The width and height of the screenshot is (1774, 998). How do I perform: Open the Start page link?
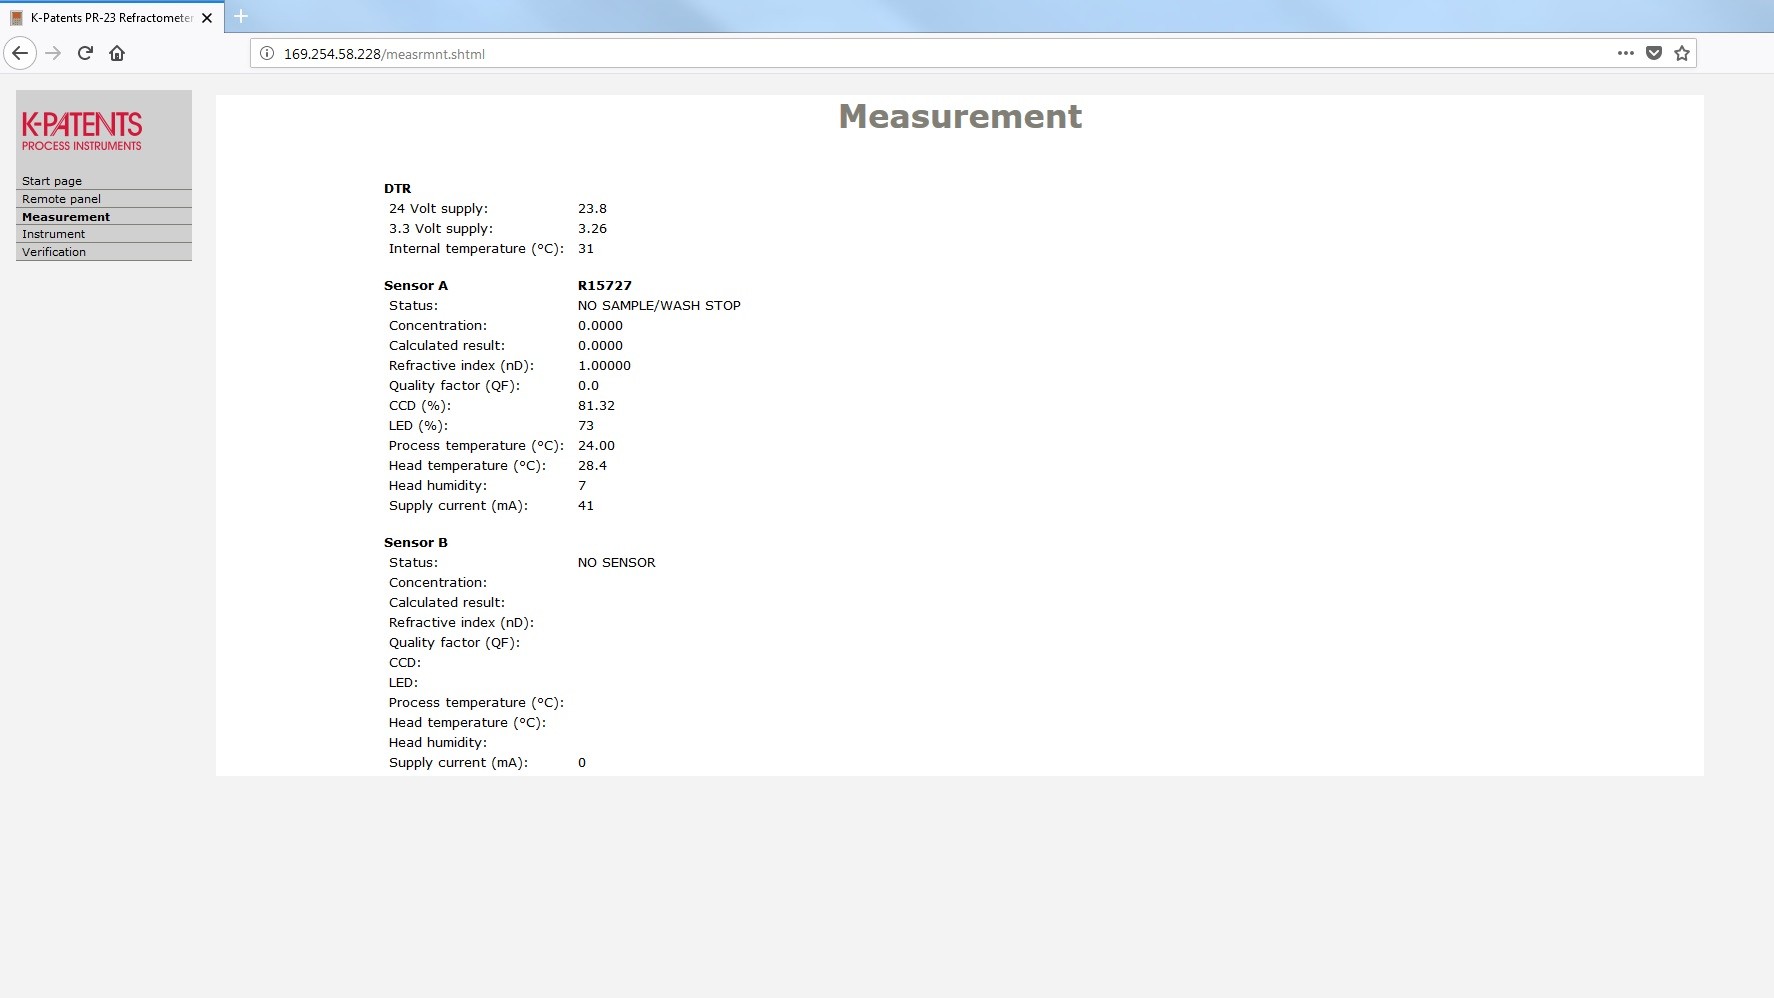click(x=52, y=181)
